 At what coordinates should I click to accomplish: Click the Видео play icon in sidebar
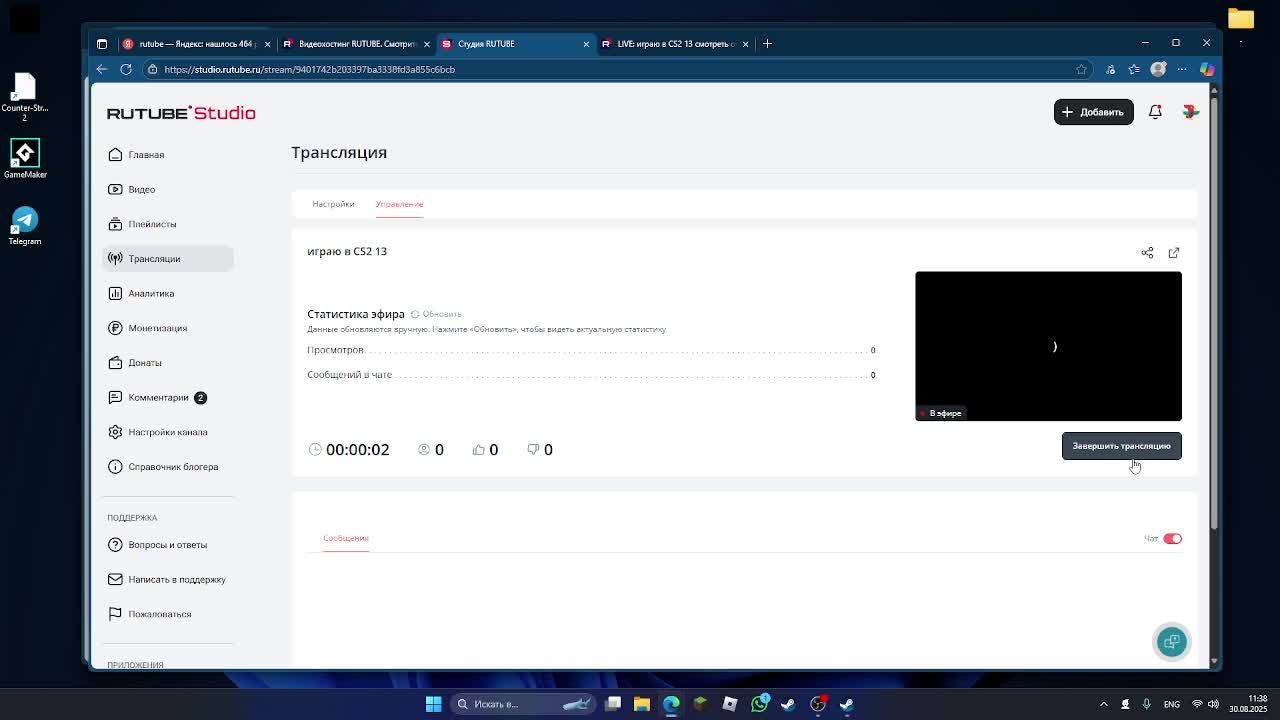point(115,189)
